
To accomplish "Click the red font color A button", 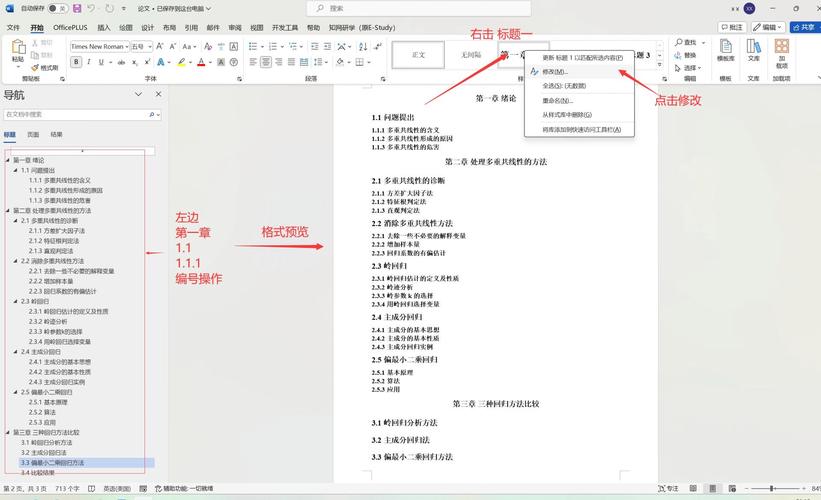I will click(201, 62).
